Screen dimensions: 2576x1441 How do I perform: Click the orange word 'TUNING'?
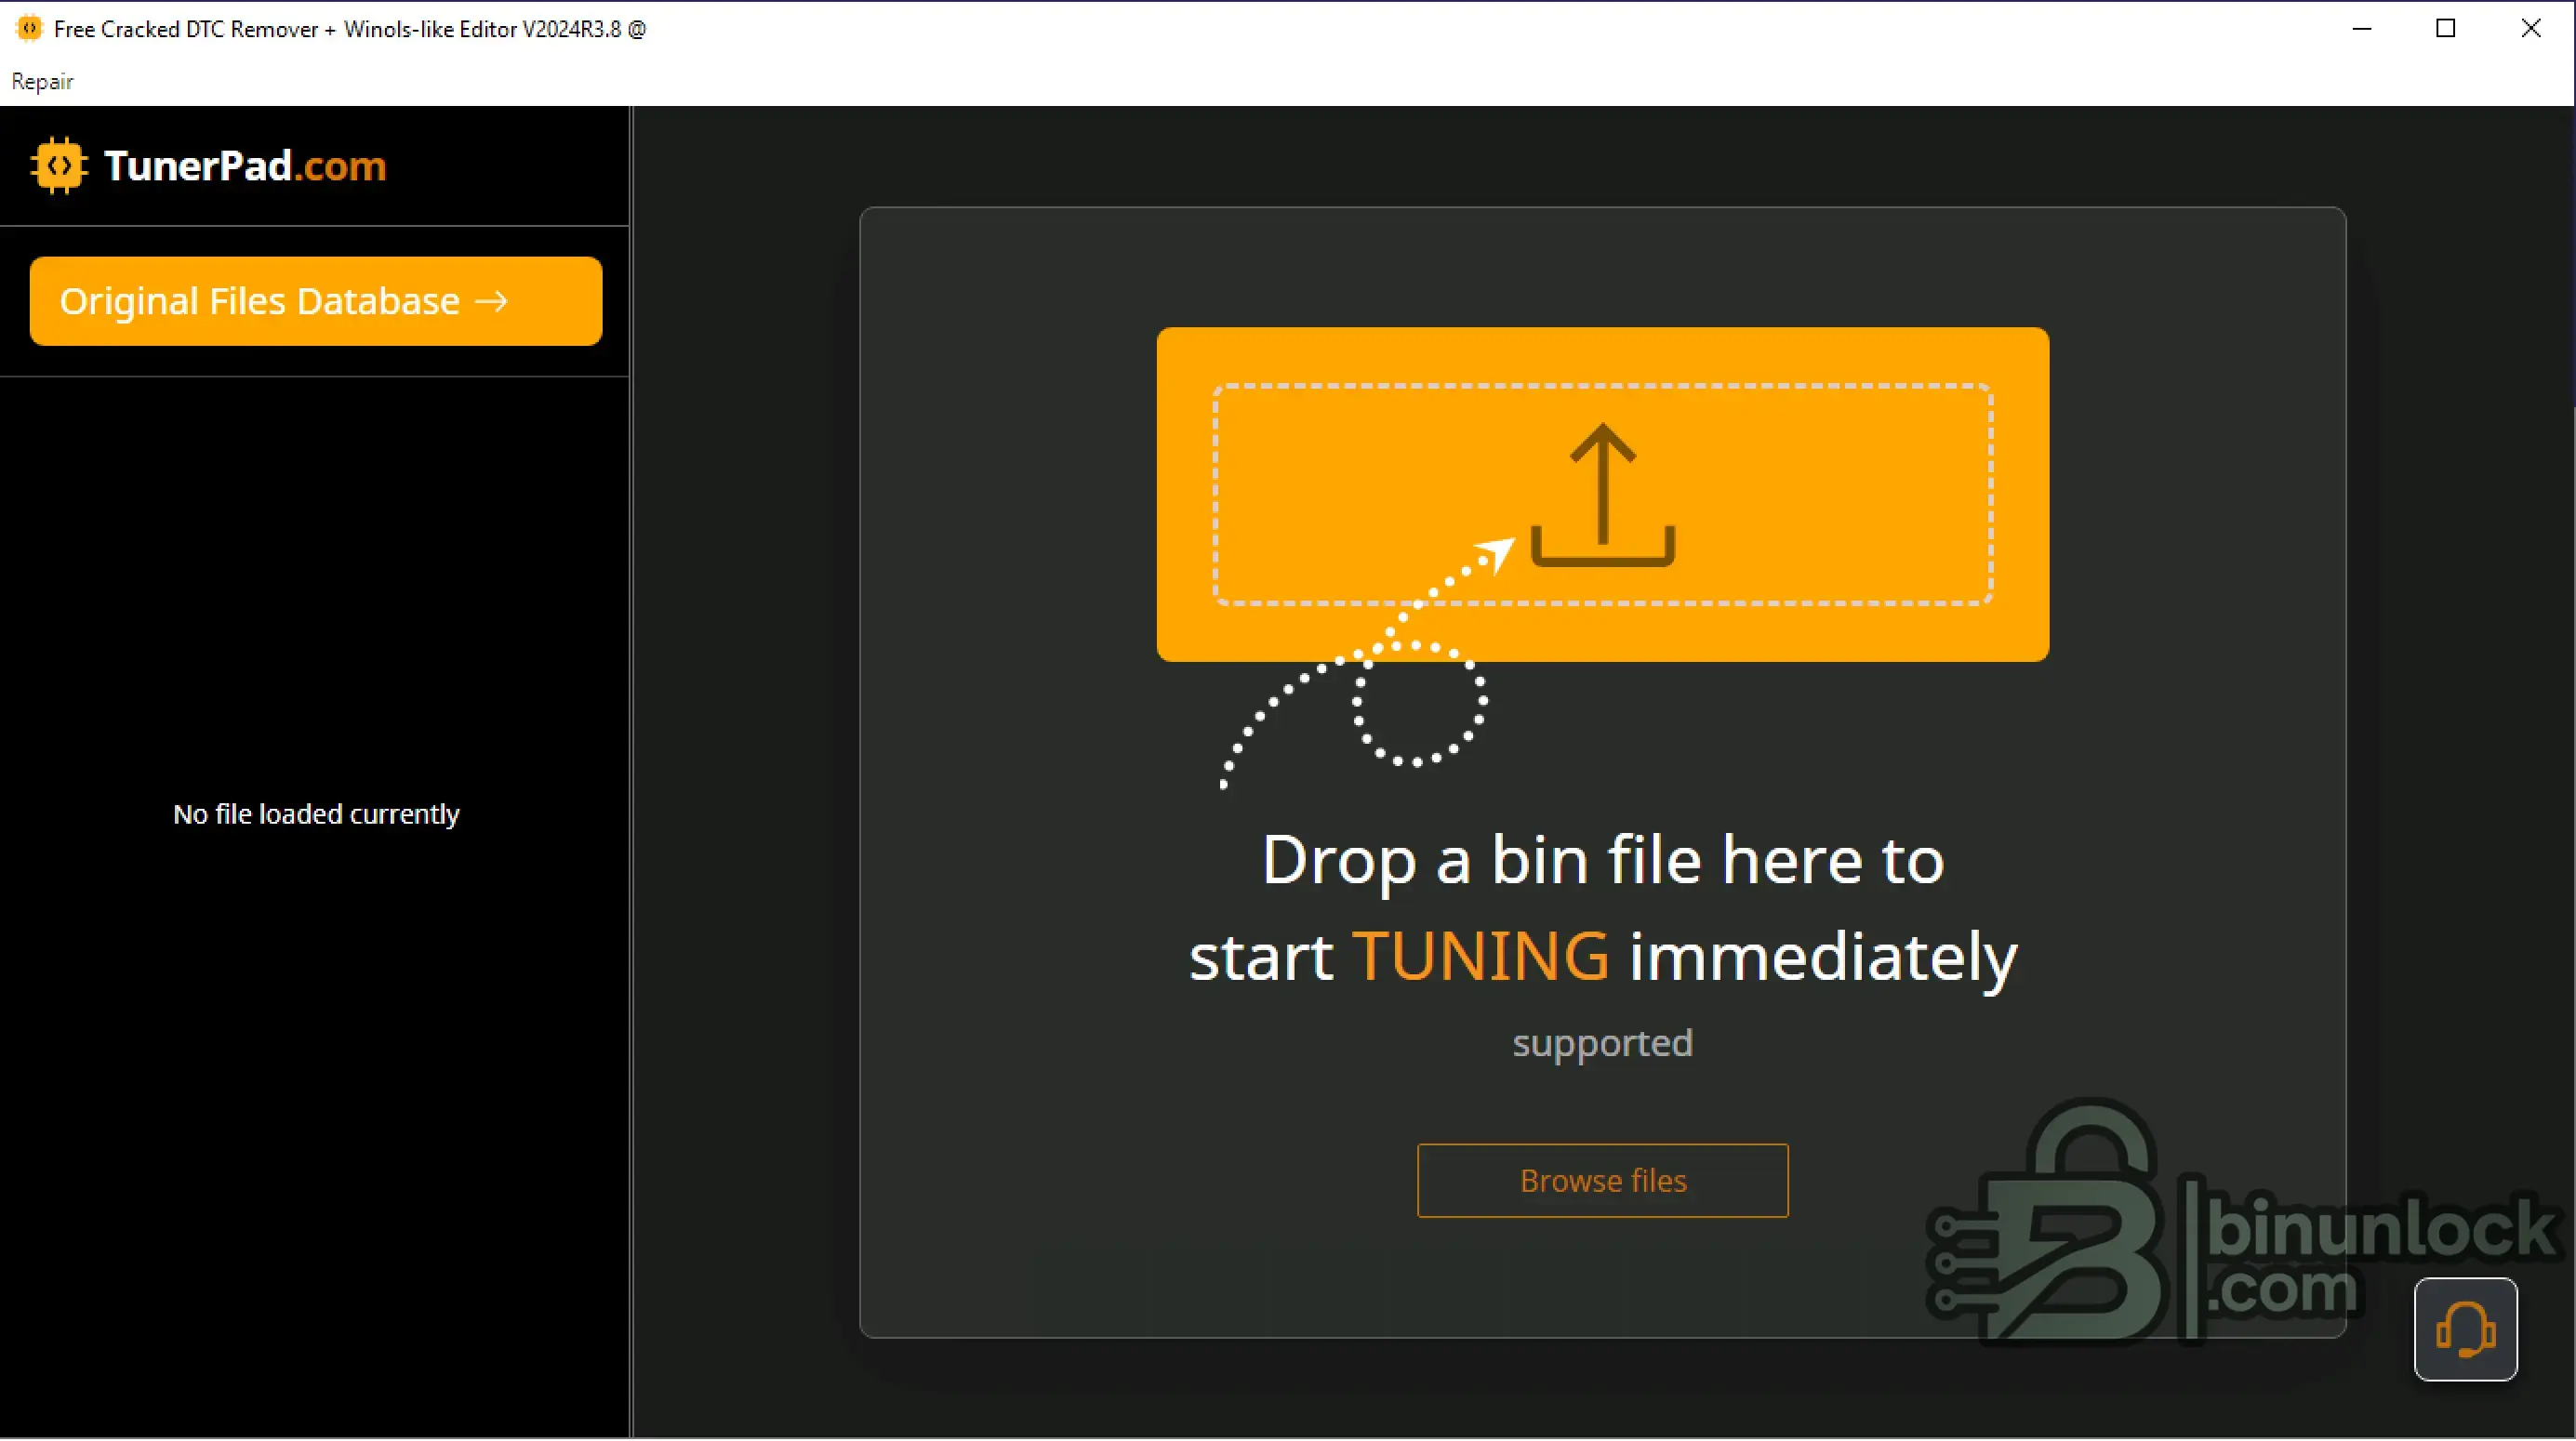(x=1481, y=955)
